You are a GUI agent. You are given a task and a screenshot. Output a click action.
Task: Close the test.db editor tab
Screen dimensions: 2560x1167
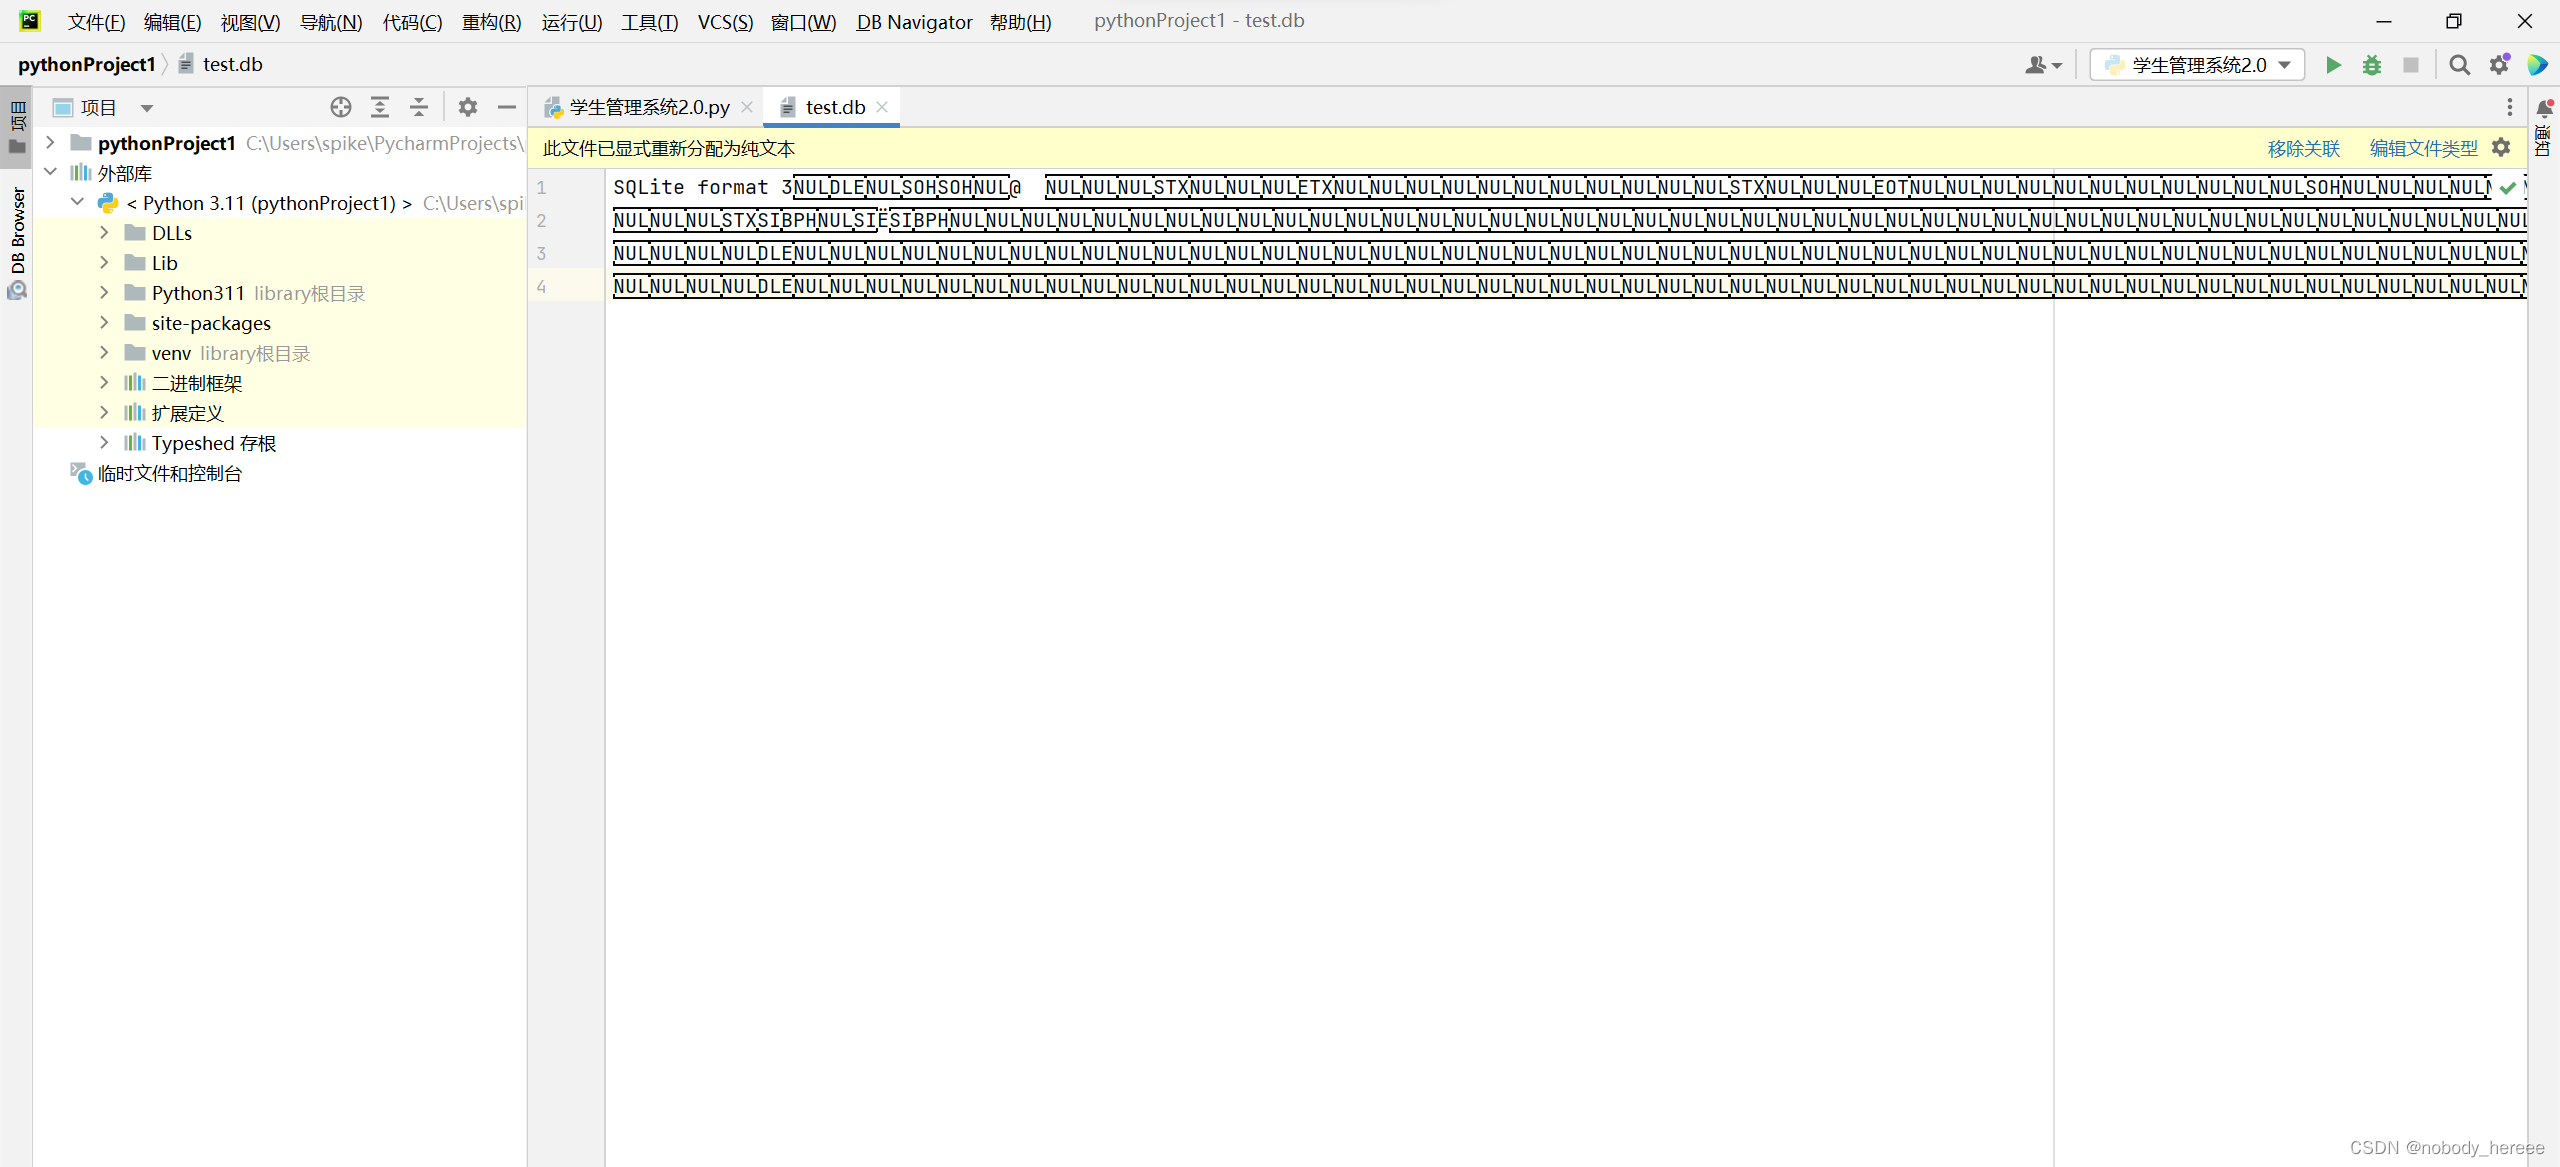[882, 107]
